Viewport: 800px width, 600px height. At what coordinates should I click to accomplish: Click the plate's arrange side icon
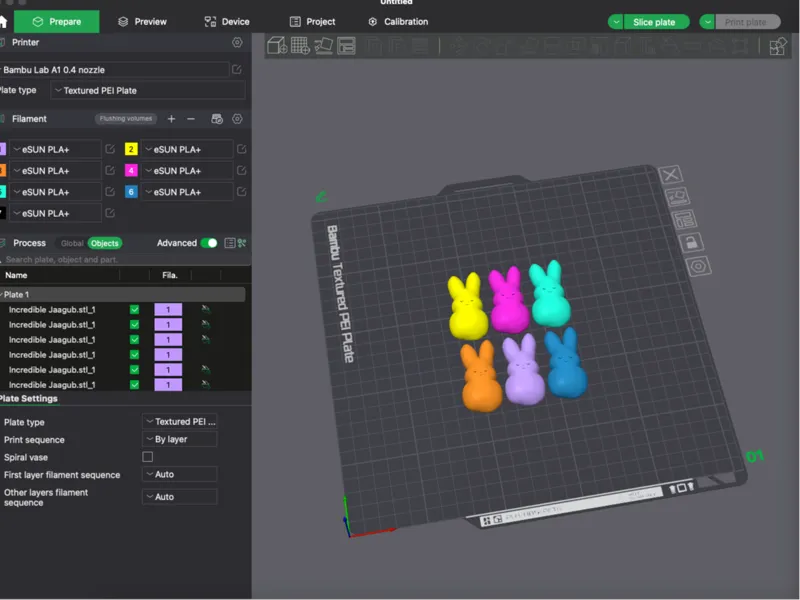[684, 219]
